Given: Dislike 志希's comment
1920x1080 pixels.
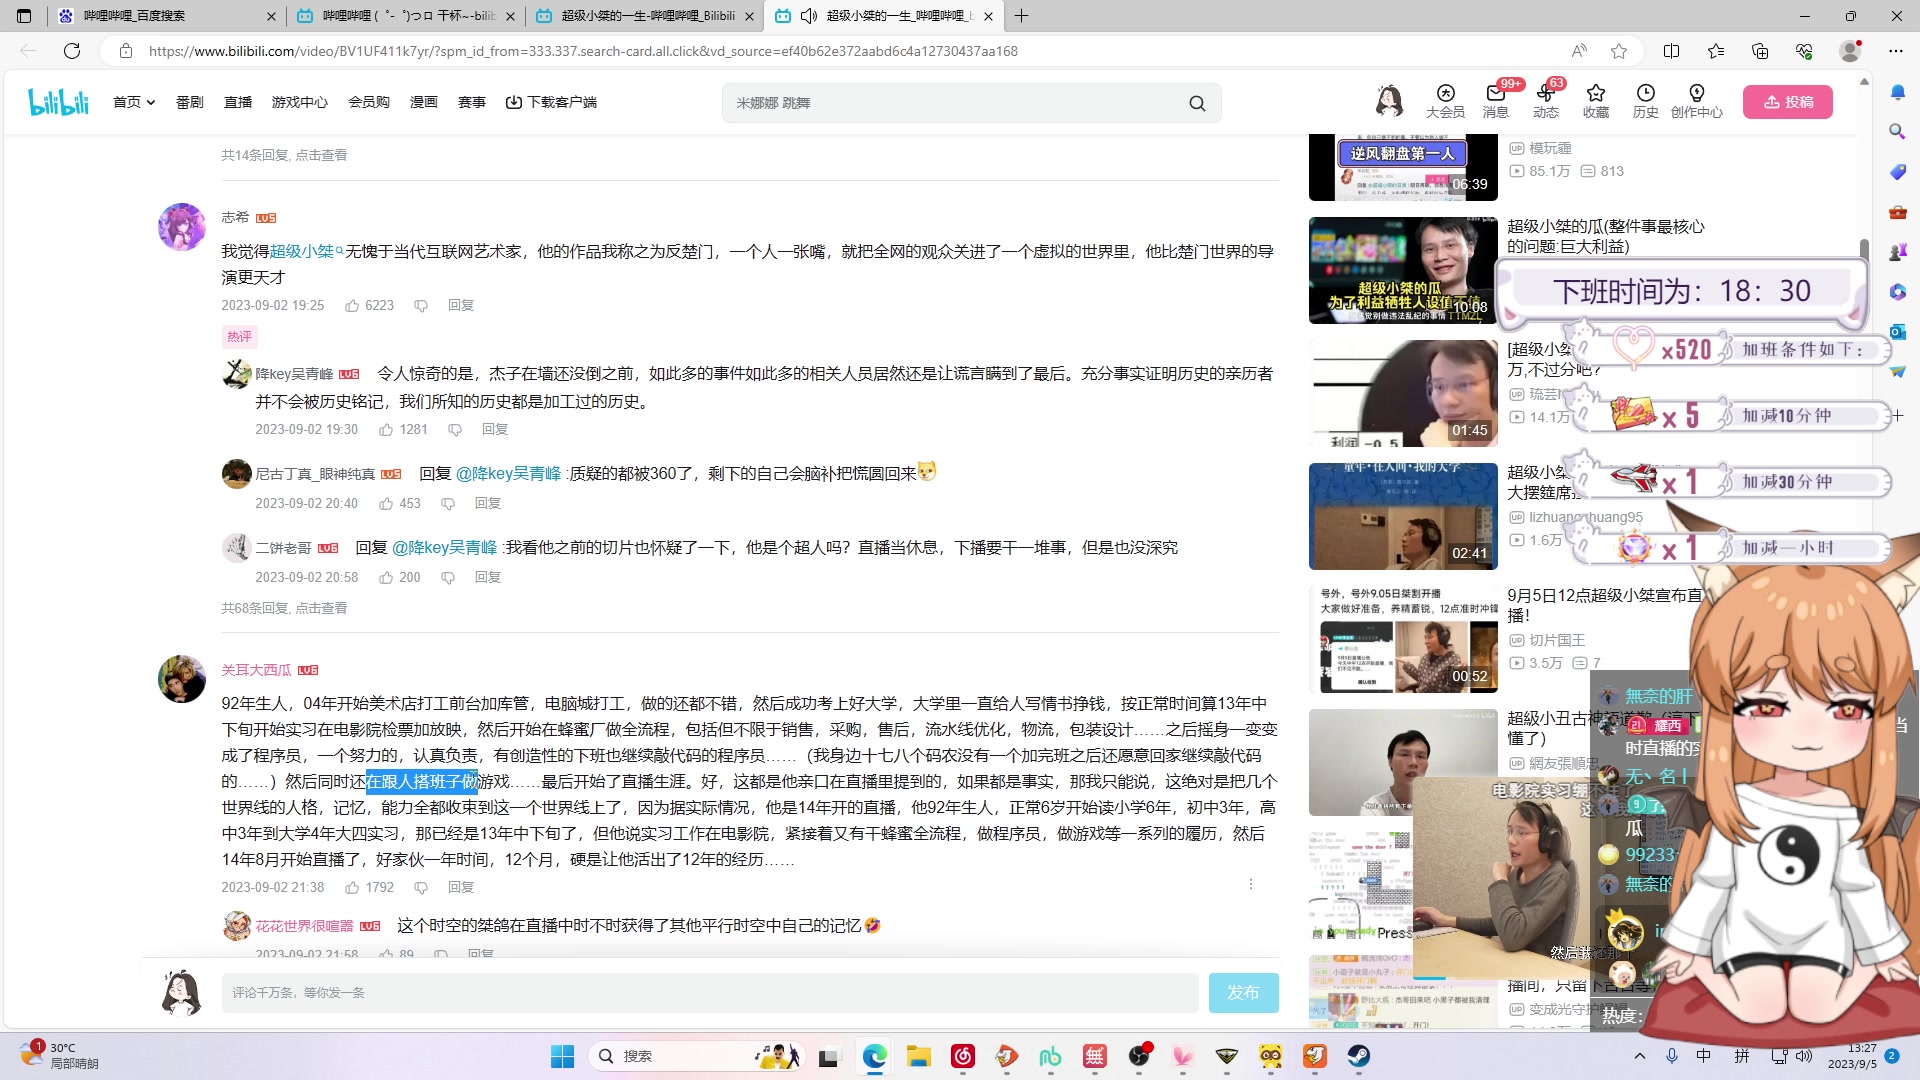Looking at the screenshot, I should pos(421,306).
